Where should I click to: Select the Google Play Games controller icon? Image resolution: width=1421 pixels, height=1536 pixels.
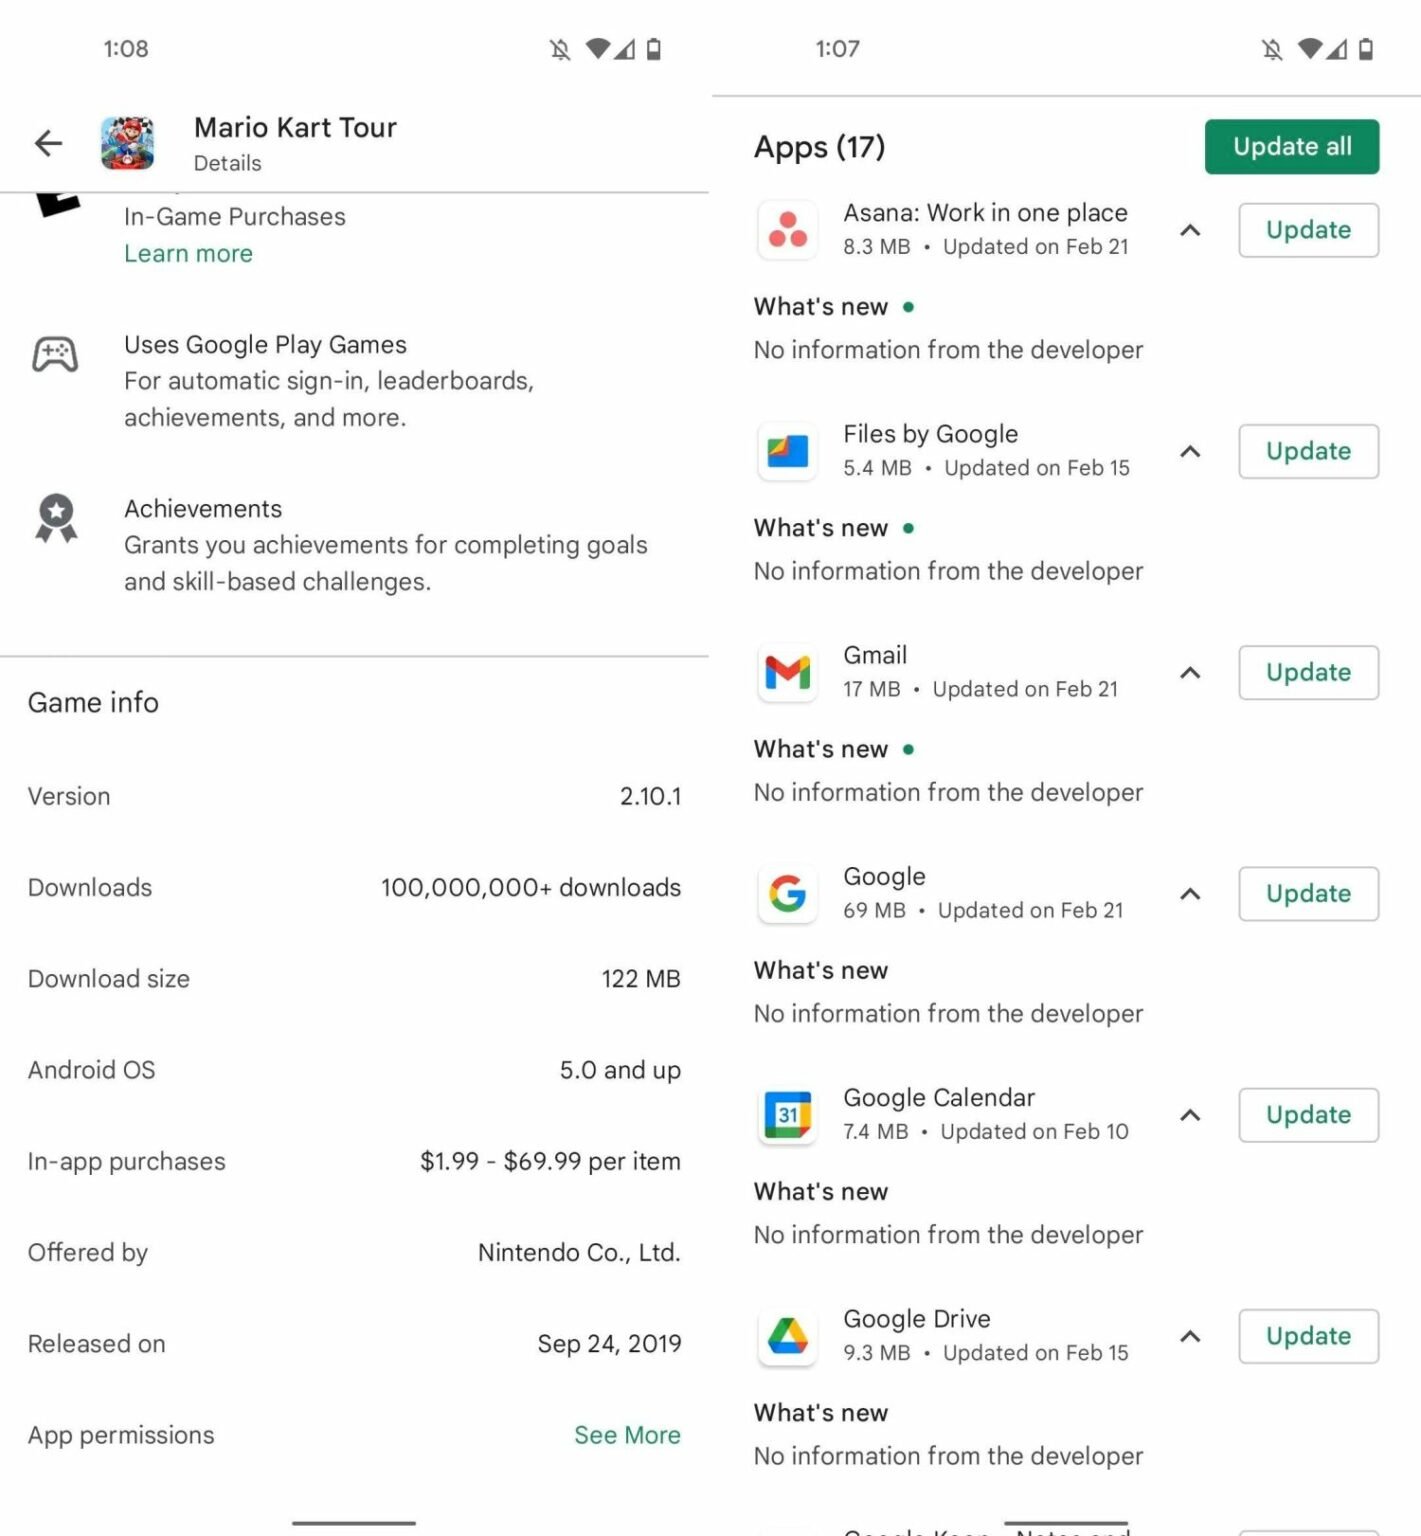[x=56, y=353]
